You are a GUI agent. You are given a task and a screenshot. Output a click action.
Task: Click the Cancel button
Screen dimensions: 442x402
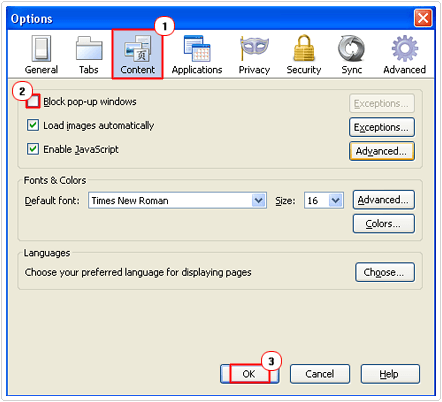pos(320,374)
